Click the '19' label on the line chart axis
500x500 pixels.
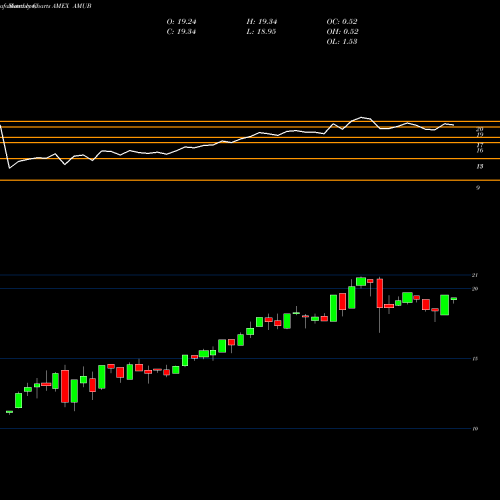pos(480,135)
